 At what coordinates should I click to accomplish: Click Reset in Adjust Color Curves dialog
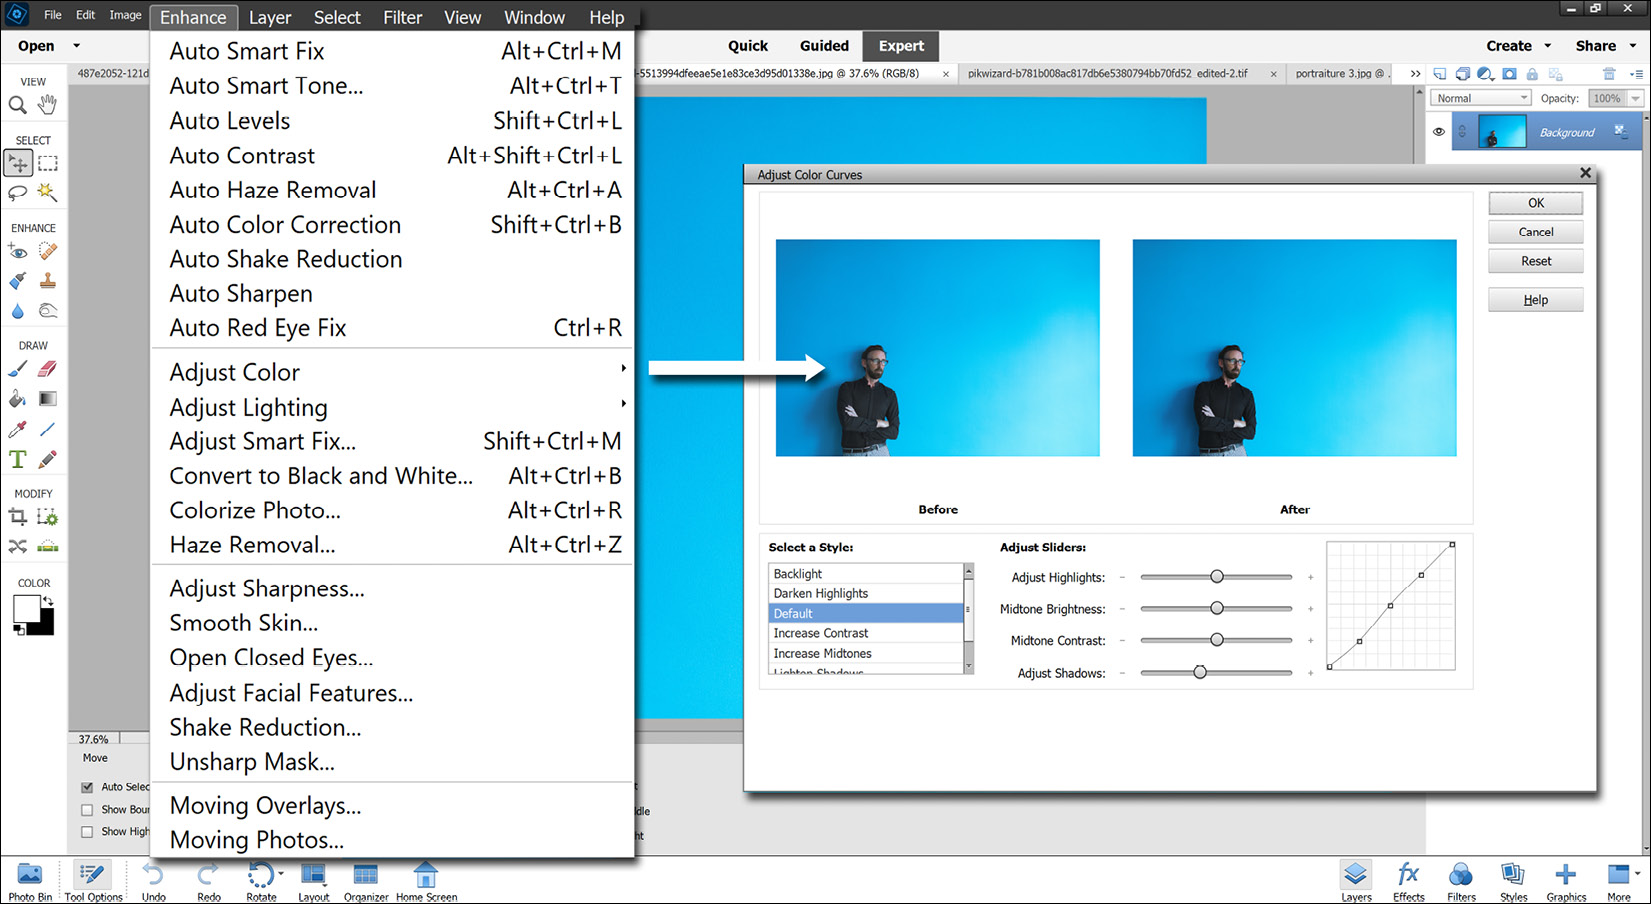[1535, 260]
